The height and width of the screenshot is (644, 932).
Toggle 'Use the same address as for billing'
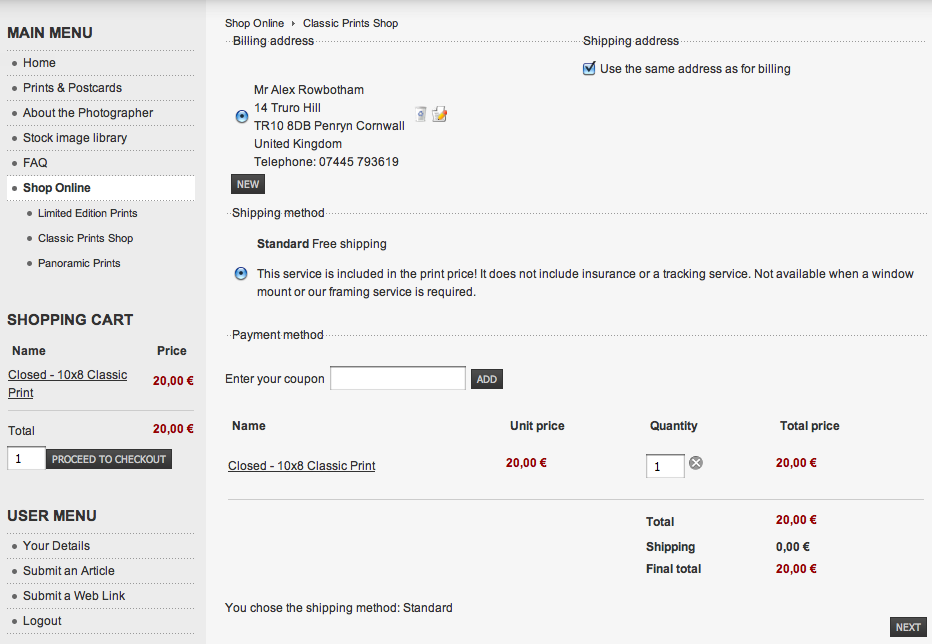[x=589, y=68]
